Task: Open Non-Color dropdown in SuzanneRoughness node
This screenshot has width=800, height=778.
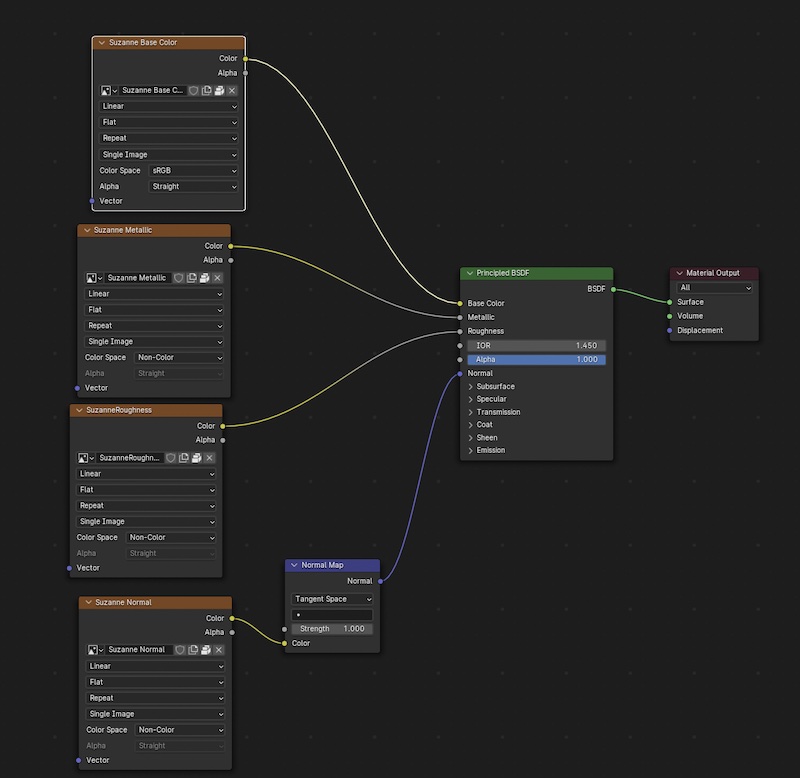Action: [x=171, y=538]
